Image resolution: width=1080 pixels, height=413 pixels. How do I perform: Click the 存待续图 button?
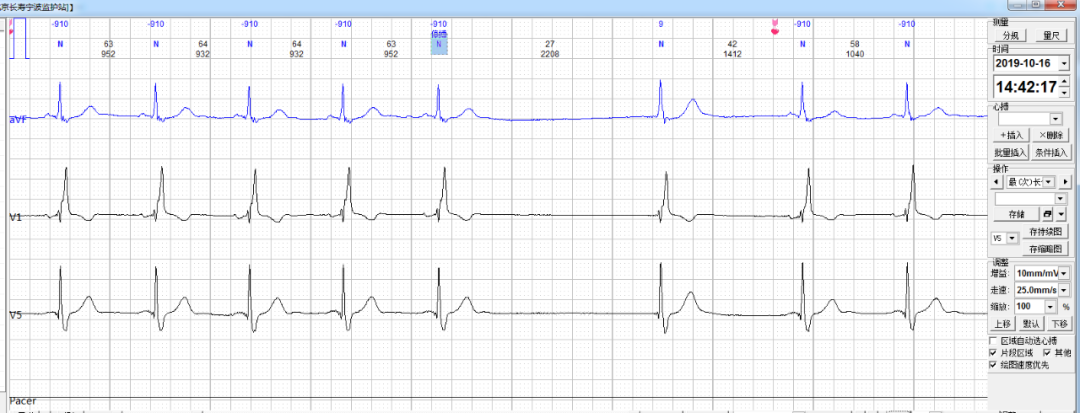(x=1046, y=231)
